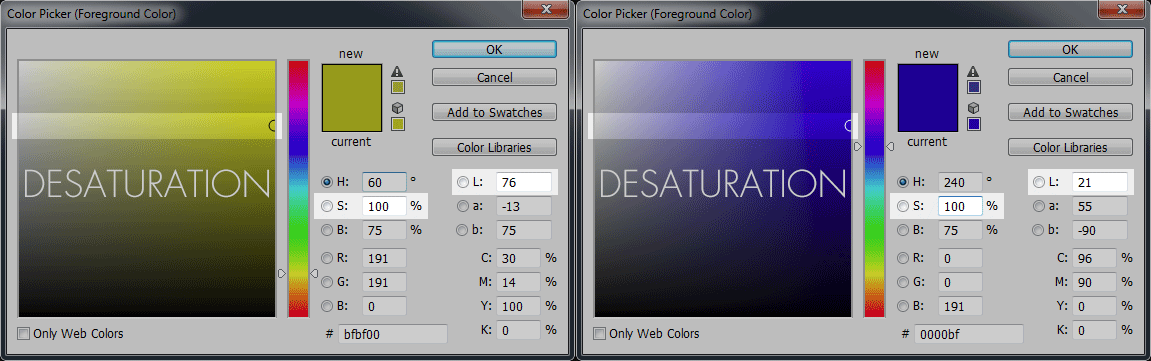Enable Only Web Colors in blue picker
This screenshot has height=361, width=1151.
coord(599,334)
